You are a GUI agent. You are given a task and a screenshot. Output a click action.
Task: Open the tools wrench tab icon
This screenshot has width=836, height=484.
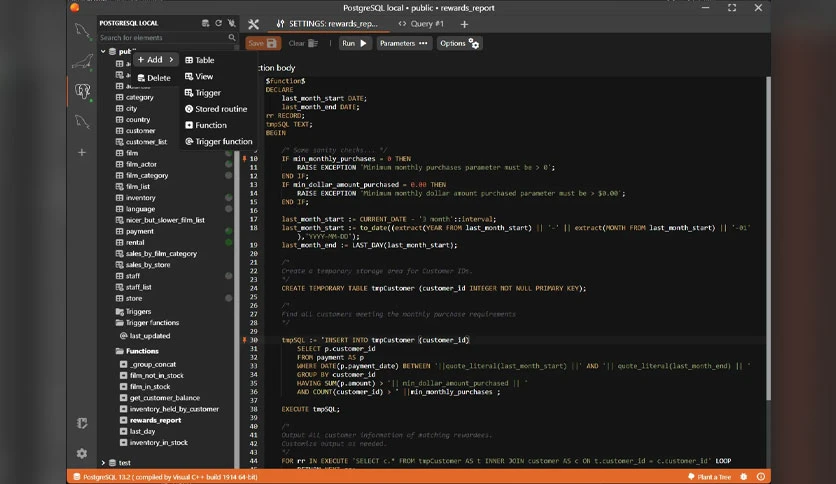point(253,24)
